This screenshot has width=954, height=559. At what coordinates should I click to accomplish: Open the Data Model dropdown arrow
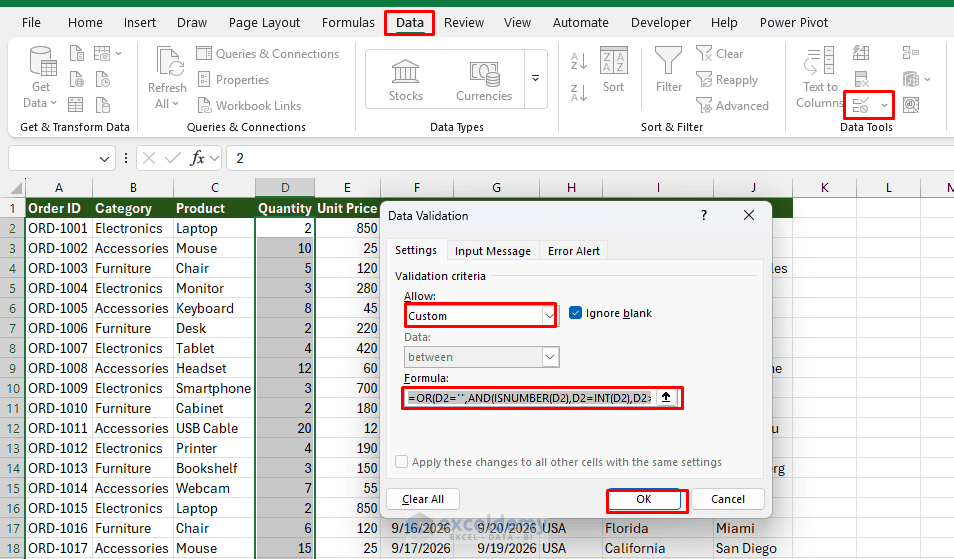927,79
